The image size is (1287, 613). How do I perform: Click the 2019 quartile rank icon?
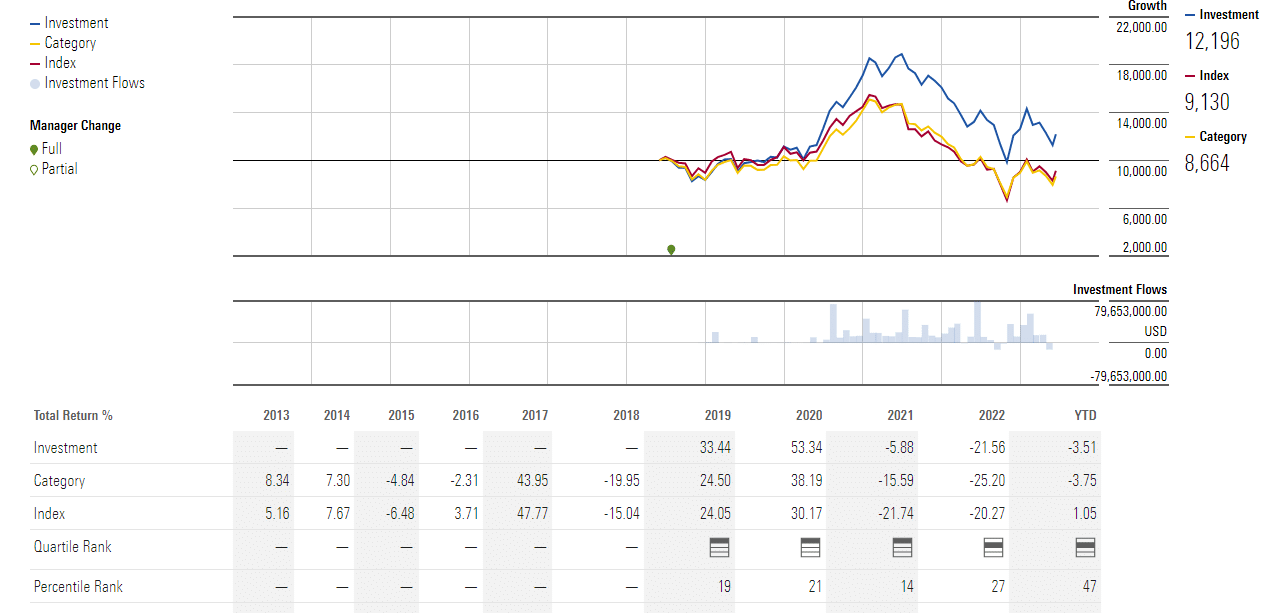719,547
